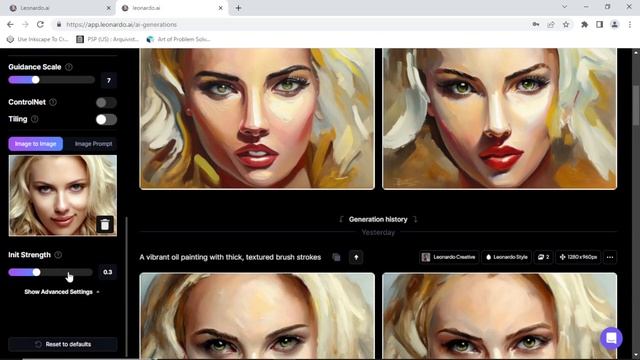This screenshot has width=640, height=360.
Task: Toggle the ControlNet switch
Action: [106, 102]
